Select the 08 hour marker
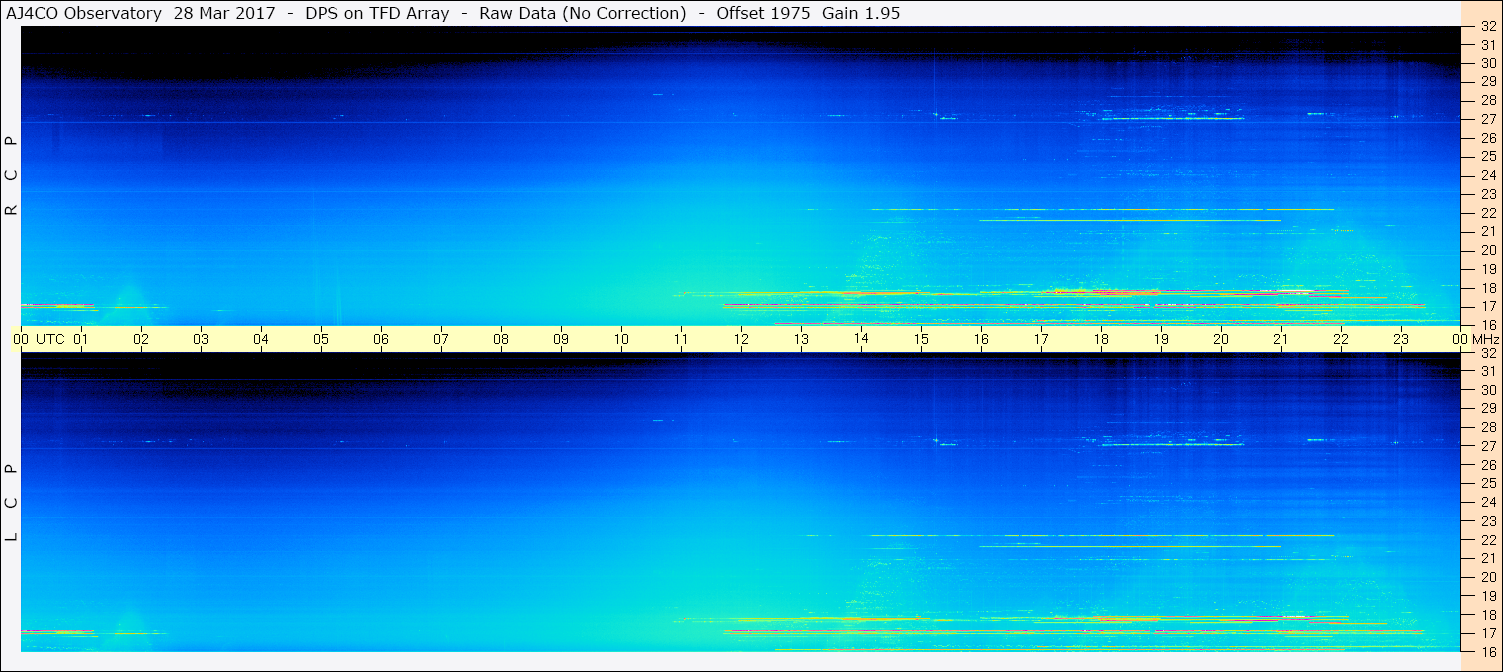Viewport: 1503px width, 672px height. 501,339
